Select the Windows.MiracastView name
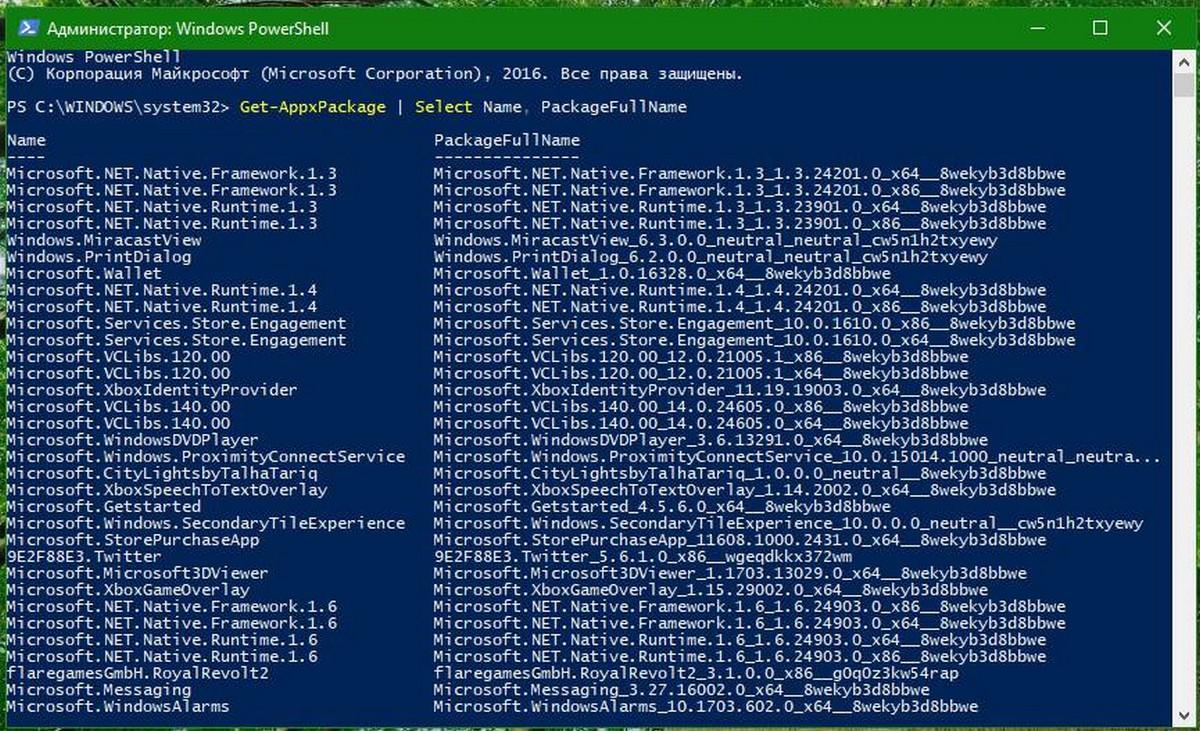The width and height of the screenshot is (1200, 731). [x=104, y=240]
